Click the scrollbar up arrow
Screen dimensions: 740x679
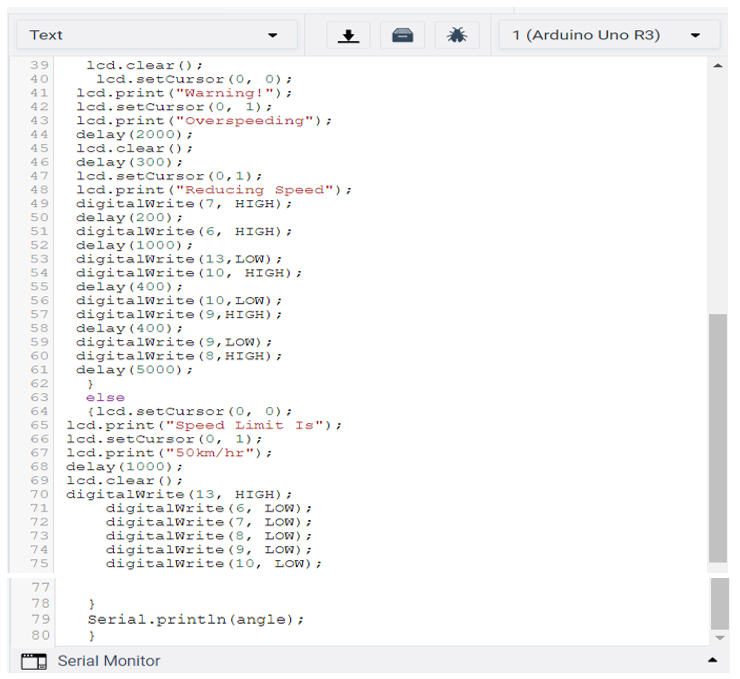718,66
